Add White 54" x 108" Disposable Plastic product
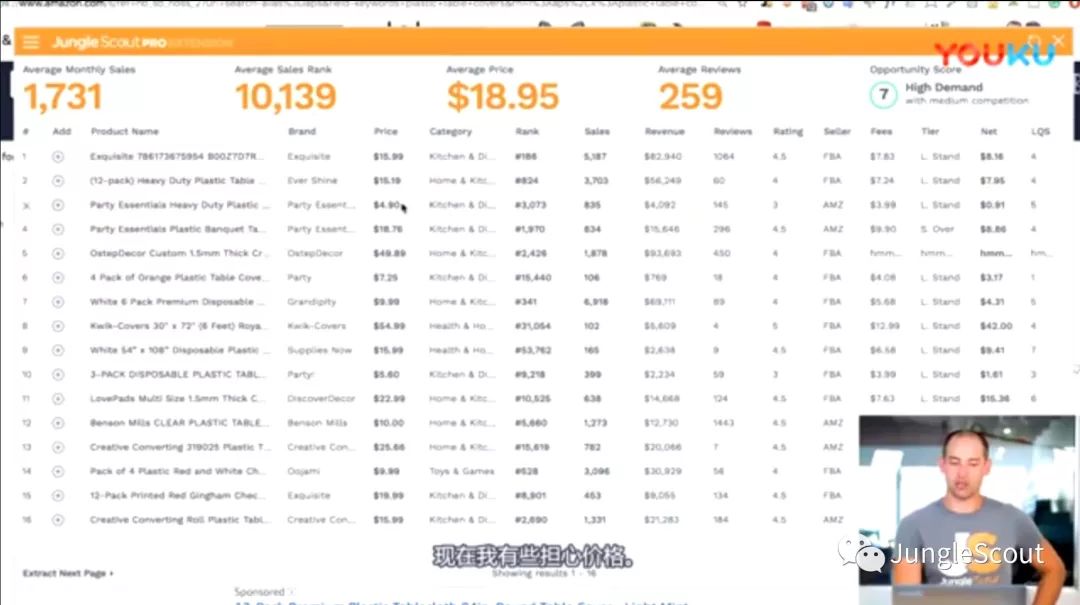 tap(58, 350)
